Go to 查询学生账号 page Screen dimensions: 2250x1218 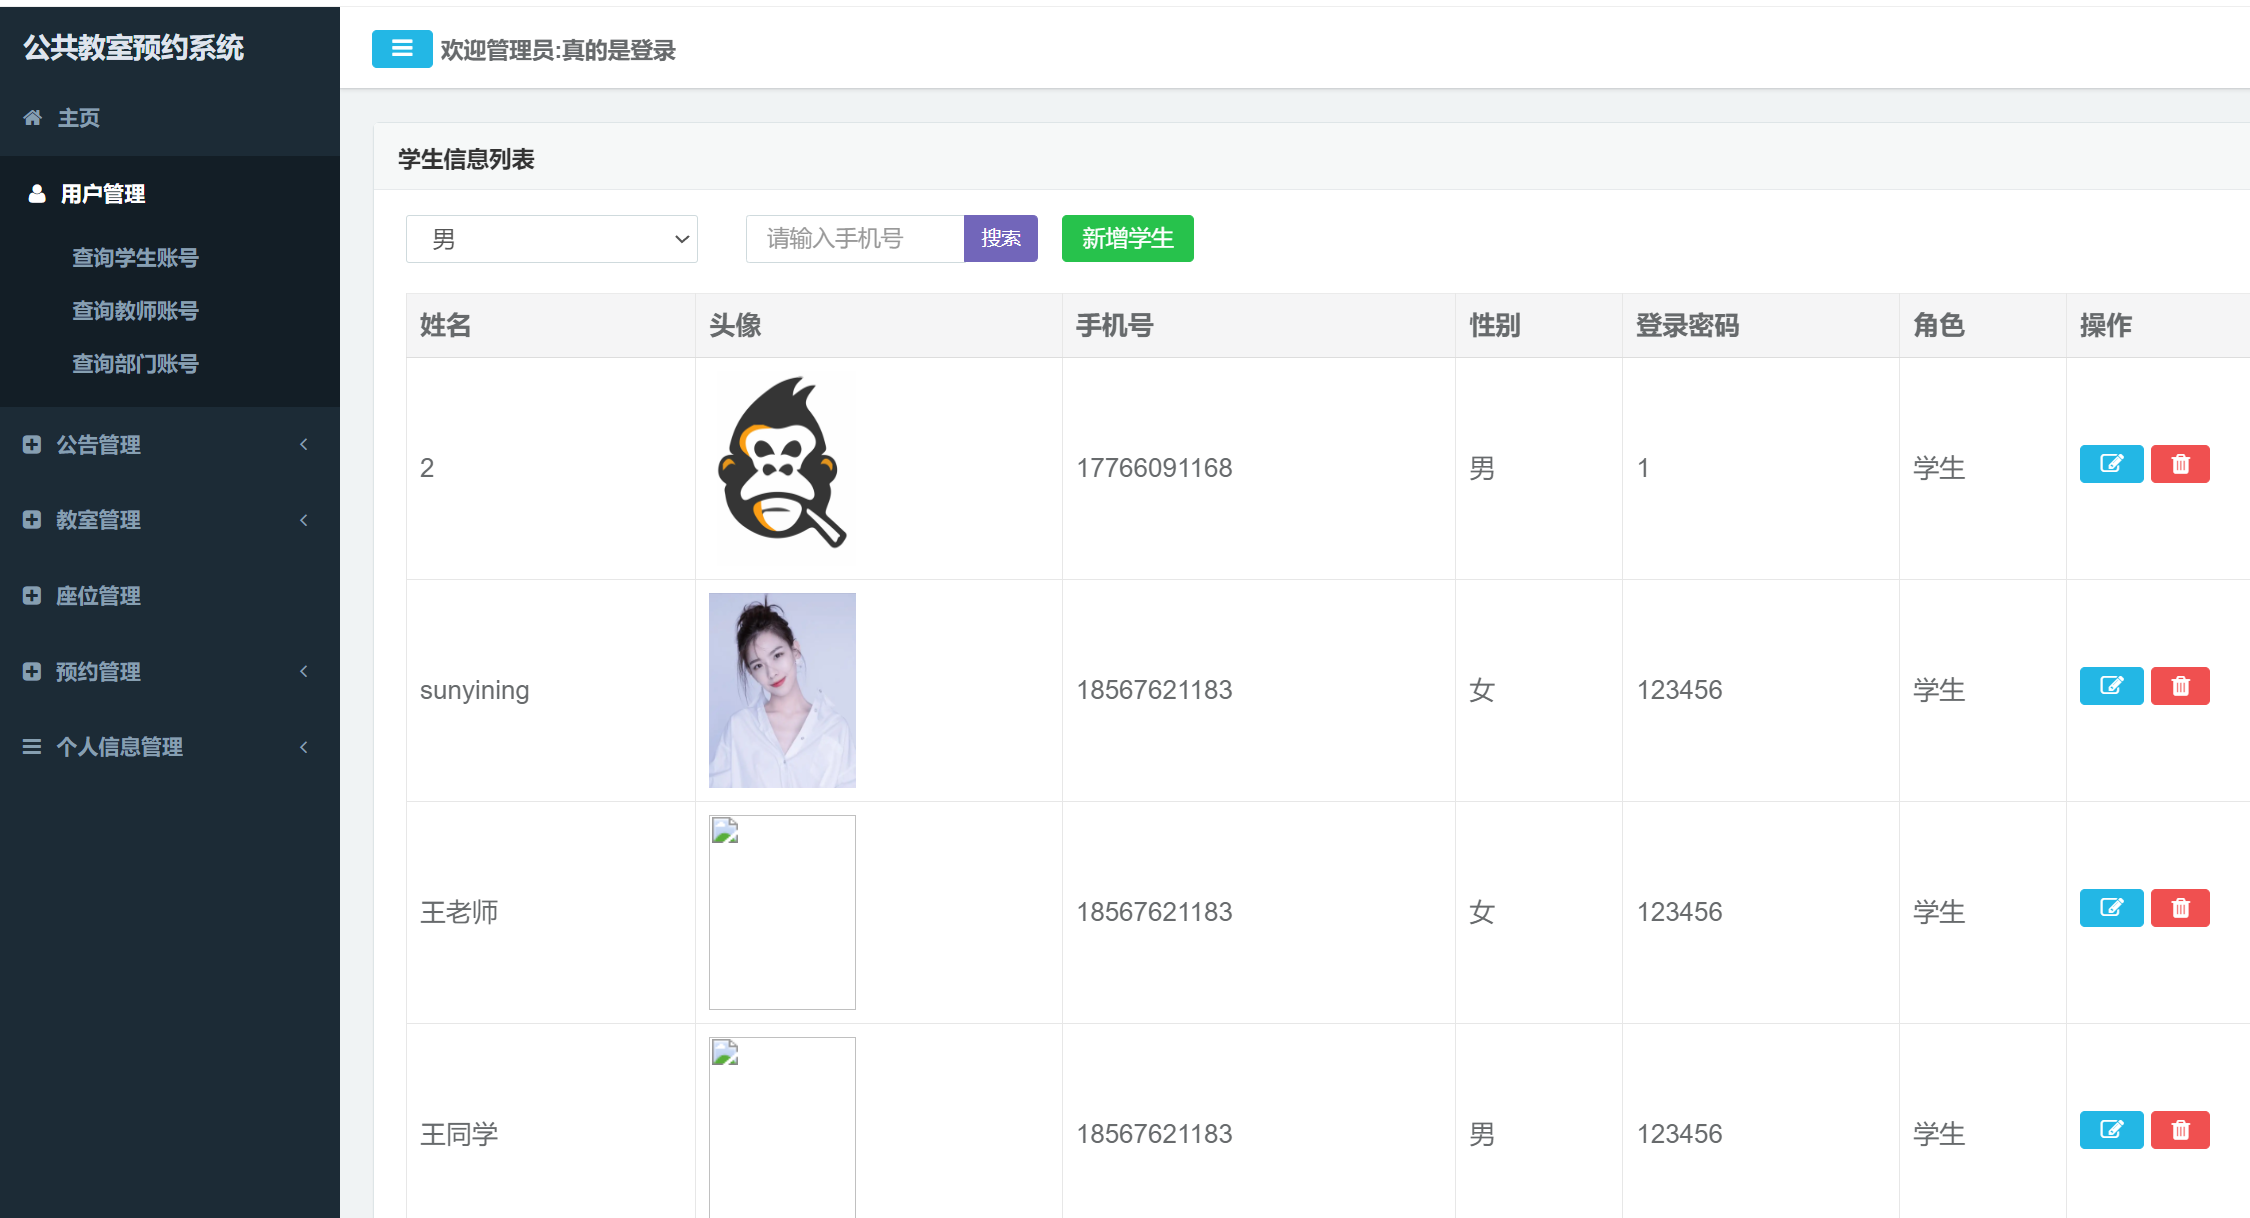[135, 258]
